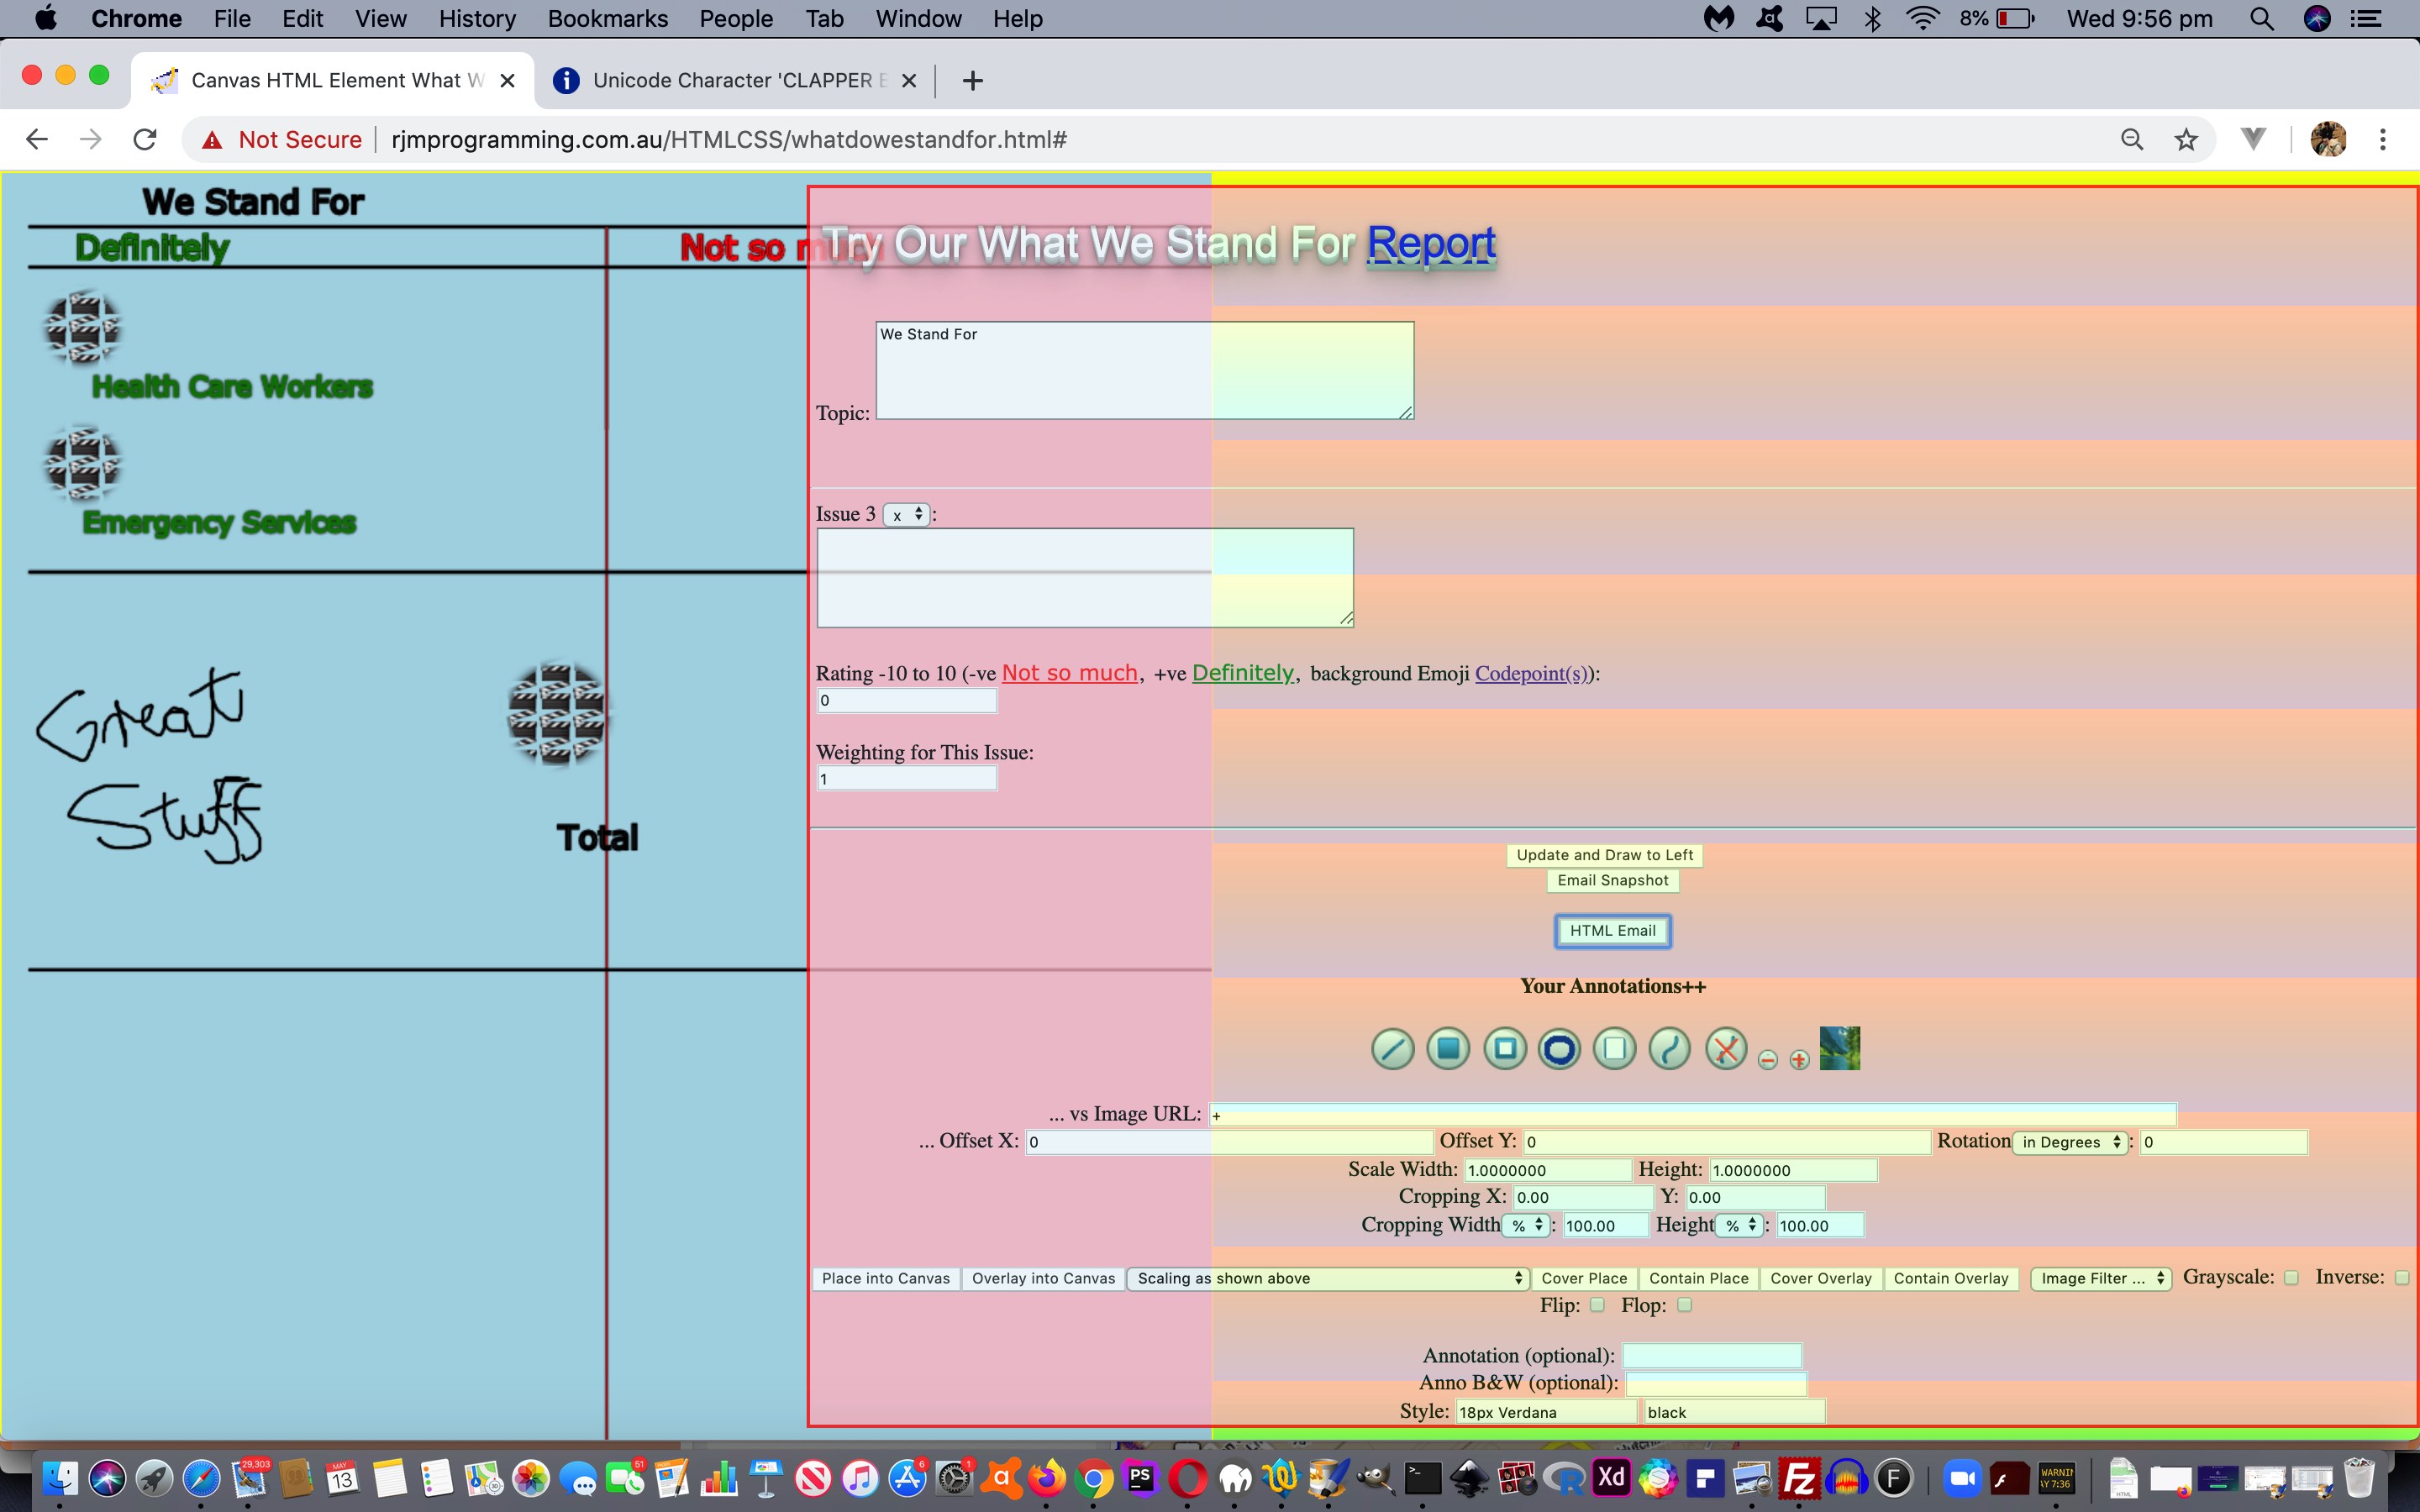Click the red X clear annotations tool
Screen dimensions: 2420x1512
coord(1725,1049)
